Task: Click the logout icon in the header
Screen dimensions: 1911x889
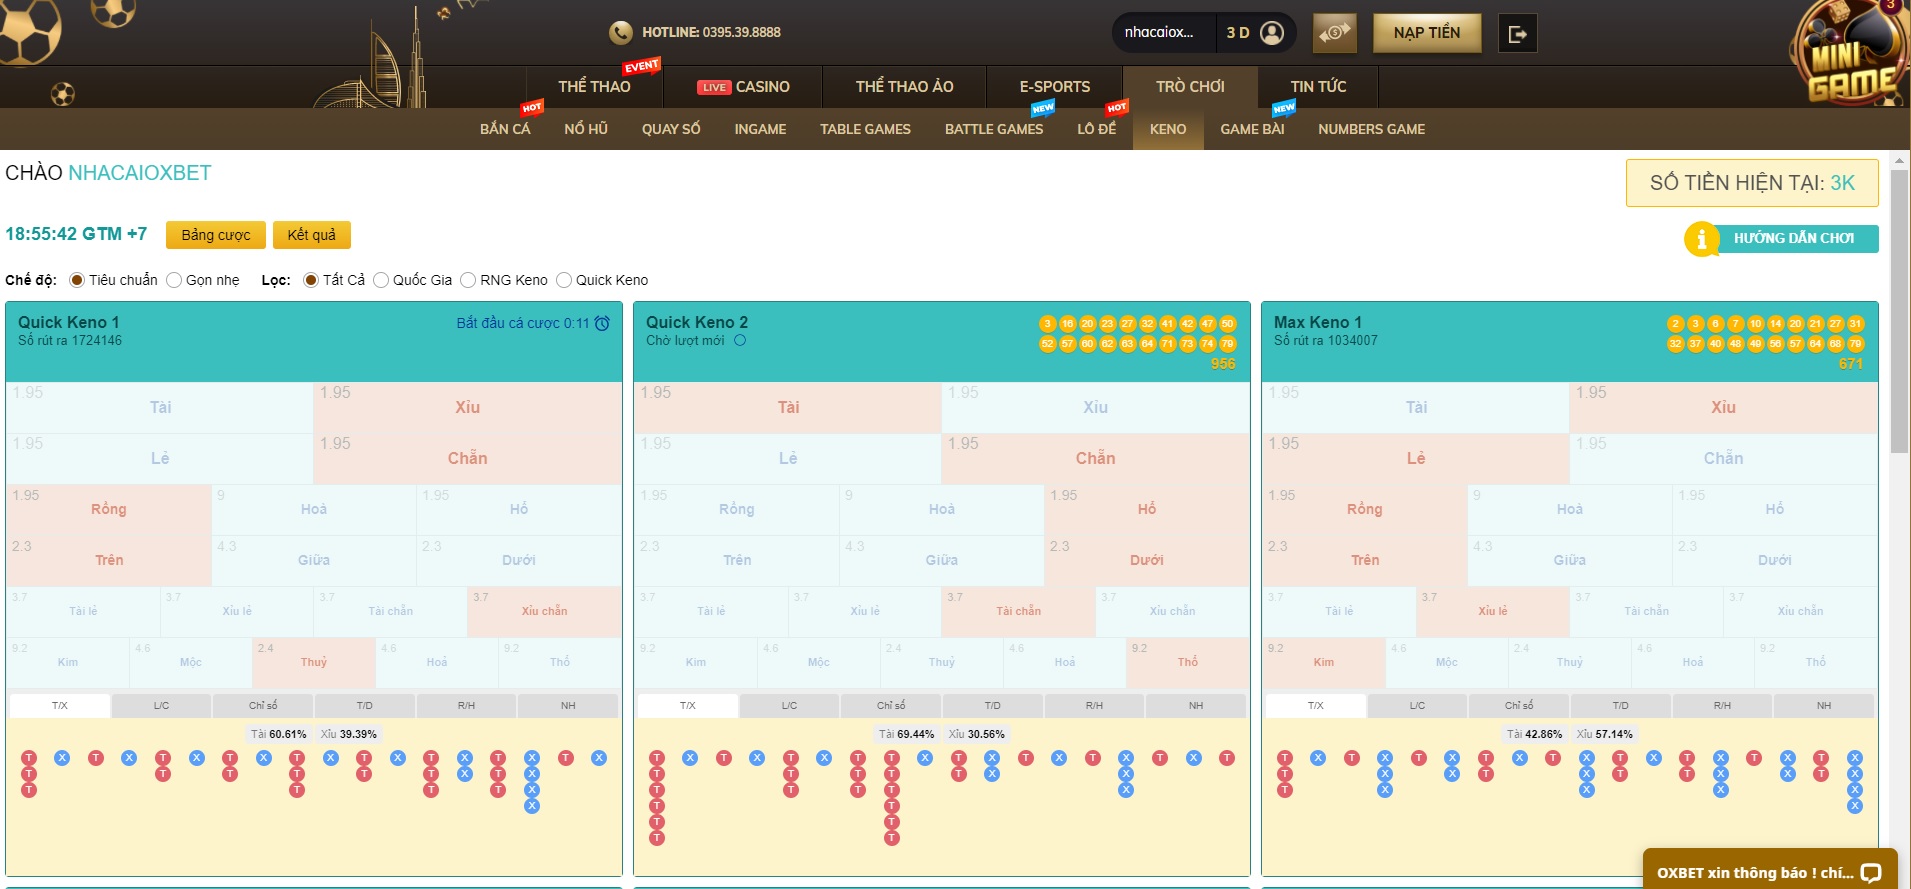Action: click(1517, 34)
